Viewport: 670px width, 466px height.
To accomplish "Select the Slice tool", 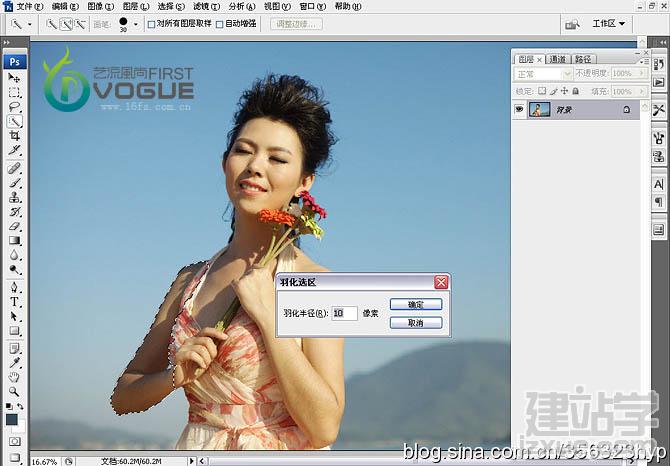I will pyautogui.click(x=14, y=150).
